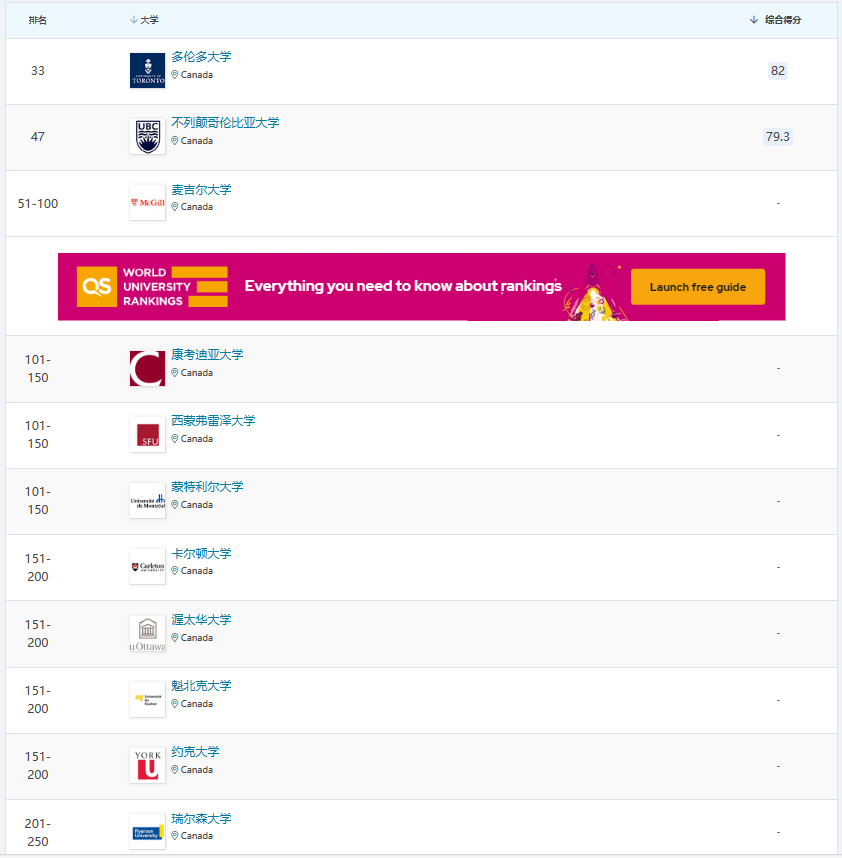The image size is (842, 858).
Task: Open the 不列颠哥伦比亚大学 link
Action: 225,123
